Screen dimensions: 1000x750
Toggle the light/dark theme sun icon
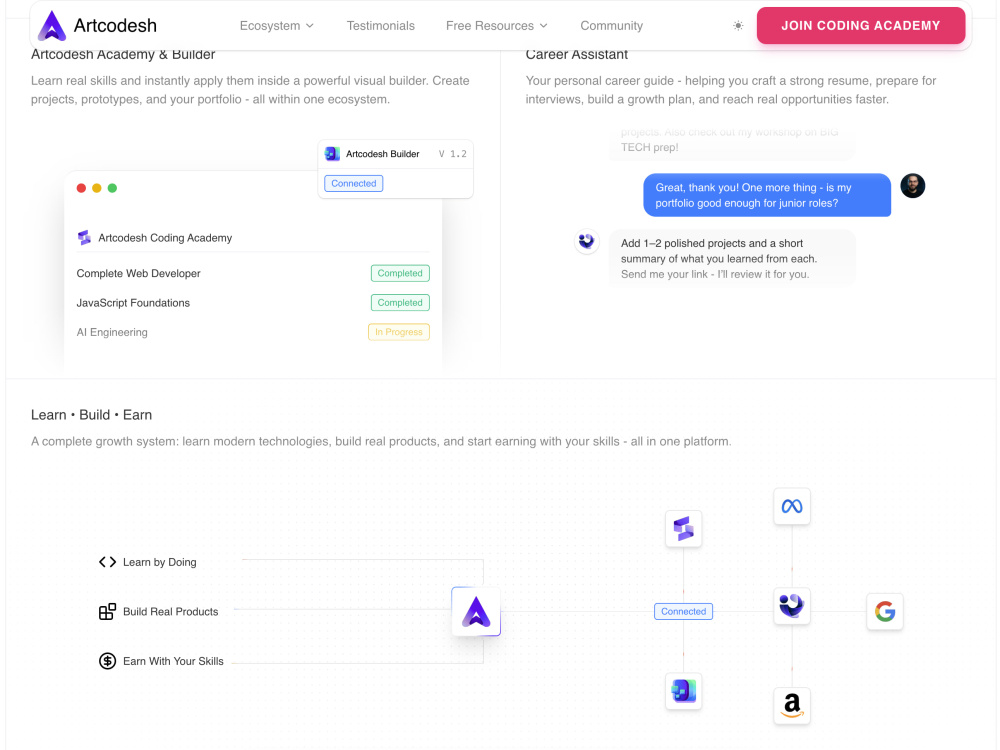click(738, 26)
